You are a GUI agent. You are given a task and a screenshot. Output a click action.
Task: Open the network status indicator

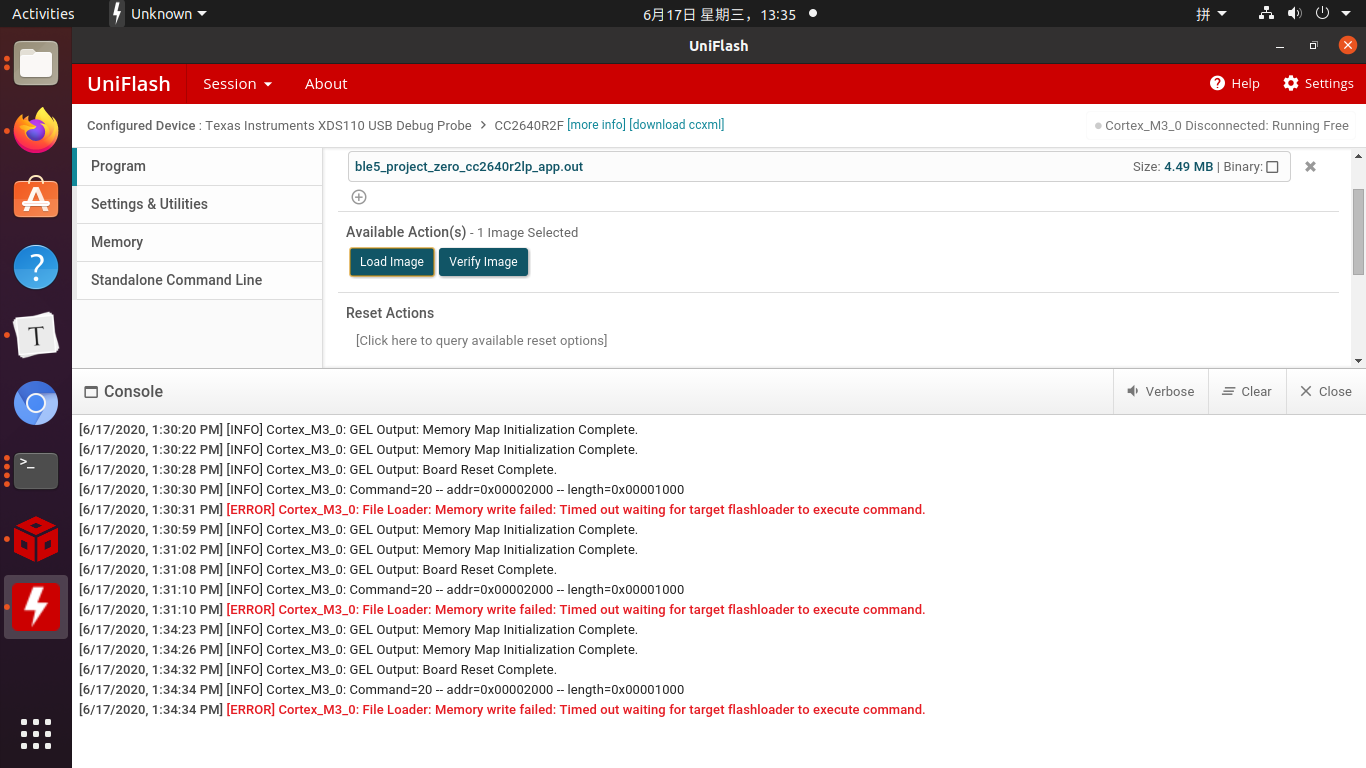pos(1266,14)
